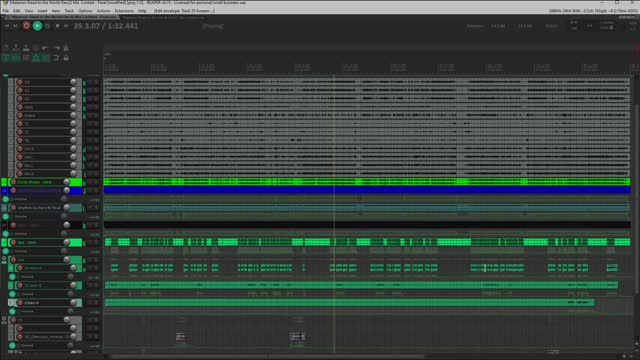Screen dimensions: 640x360
Task: Open the project tab list arrow
Action: tap(2, 17)
